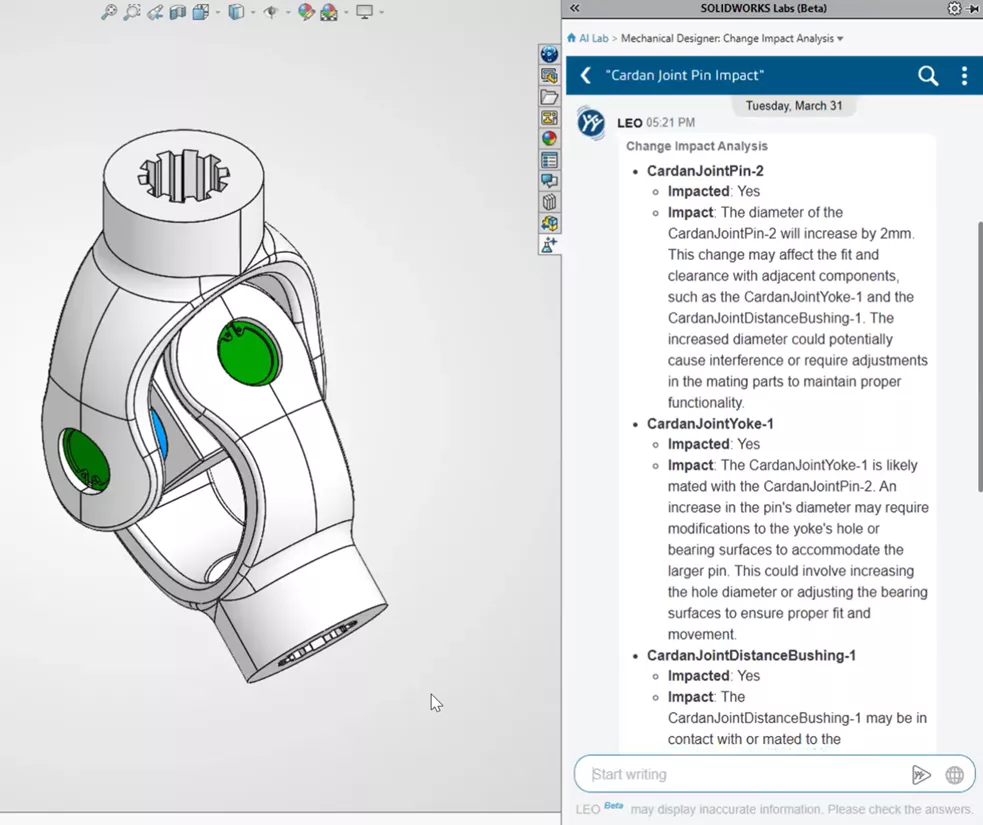983x825 pixels.
Task: Toggle the pin icon on Labs panel
Action: pyautogui.click(x=974, y=9)
